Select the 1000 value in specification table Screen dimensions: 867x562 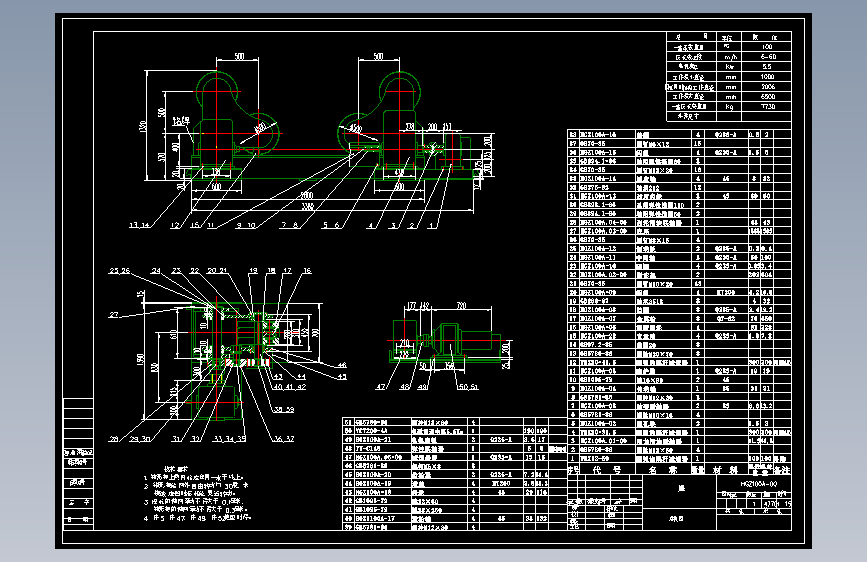coord(767,77)
